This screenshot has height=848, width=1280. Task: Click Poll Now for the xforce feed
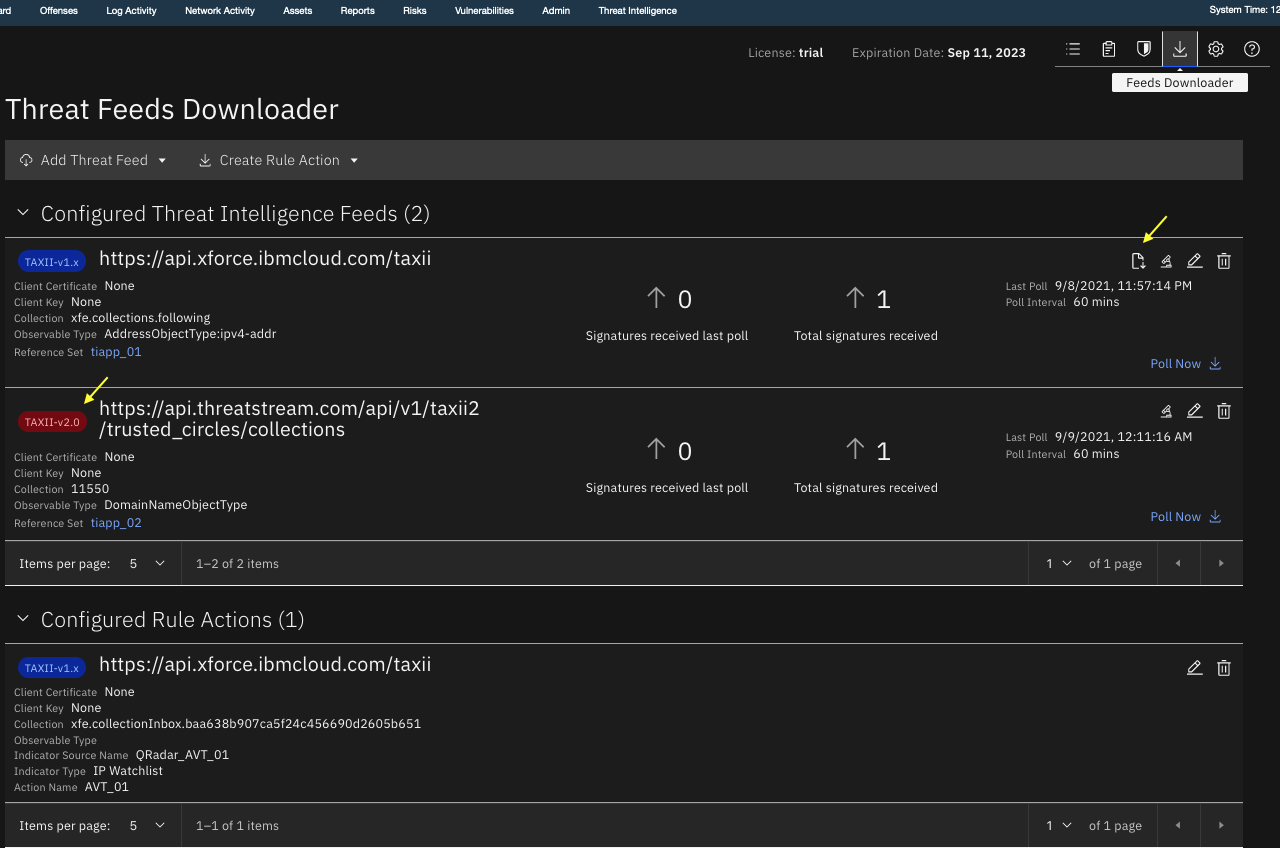[x=1185, y=363]
